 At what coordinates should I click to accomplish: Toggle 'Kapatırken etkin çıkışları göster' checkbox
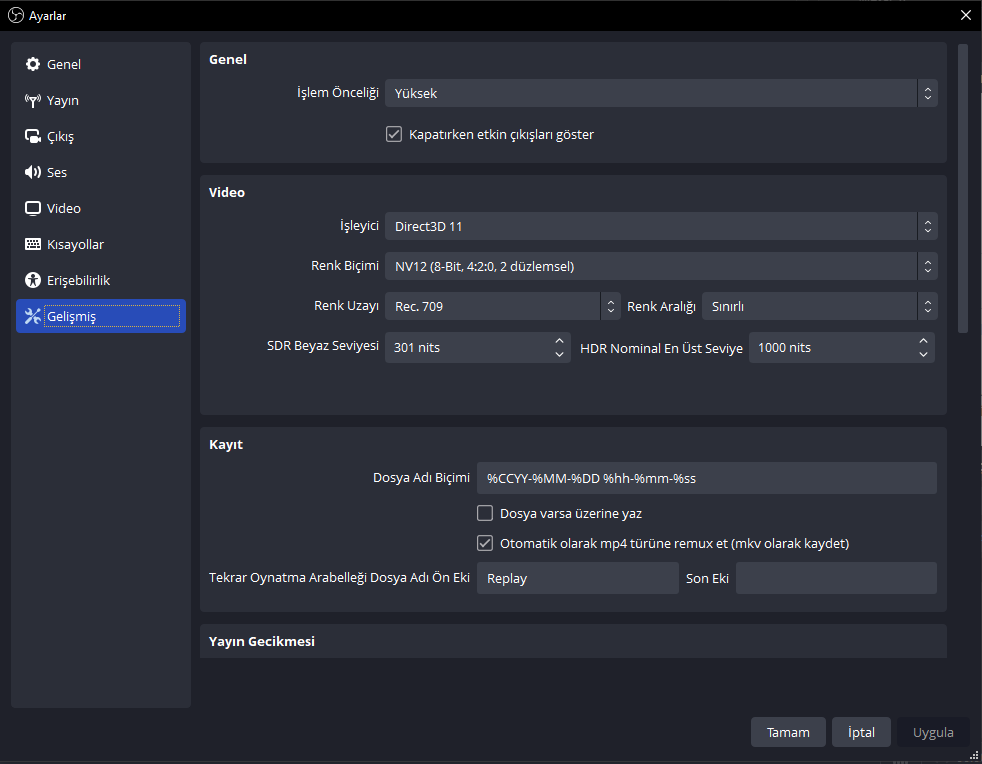click(x=394, y=134)
